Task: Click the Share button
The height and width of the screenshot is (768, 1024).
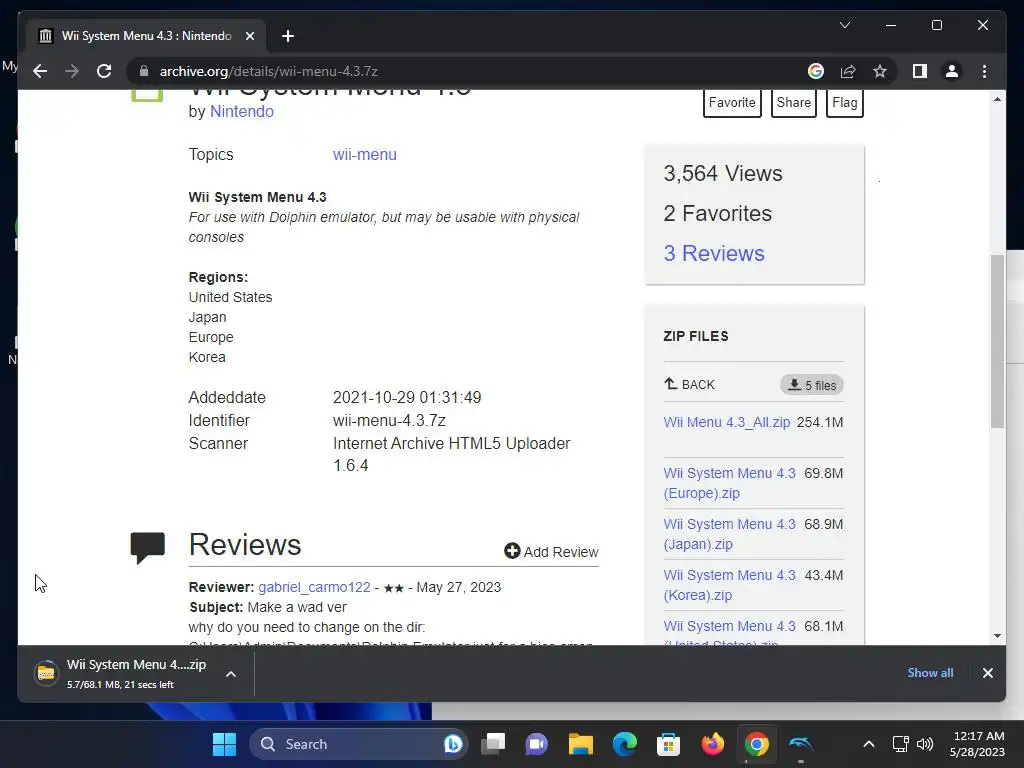Action: (793, 103)
